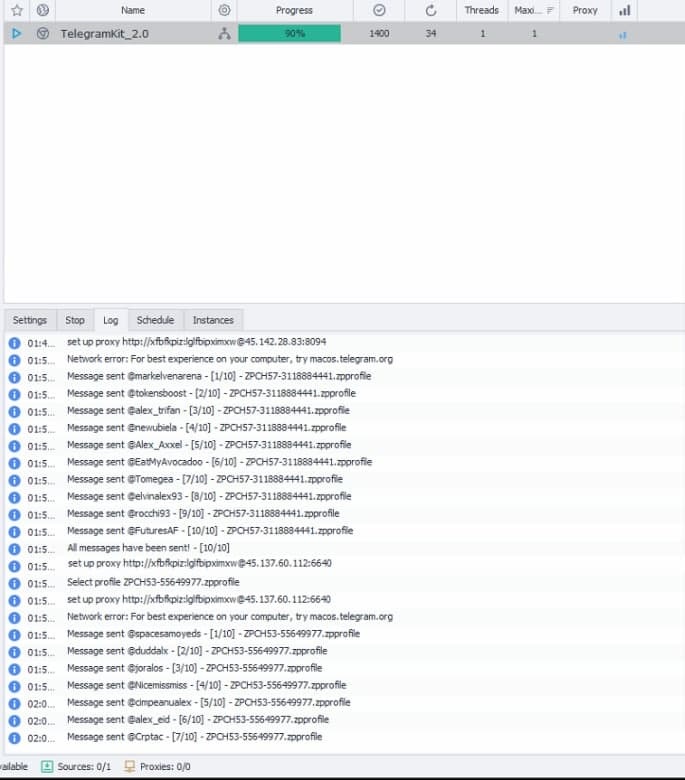Select log line 'Message sent @cimpeanualex - [5/10]'

pyautogui.click(x=209, y=702)
